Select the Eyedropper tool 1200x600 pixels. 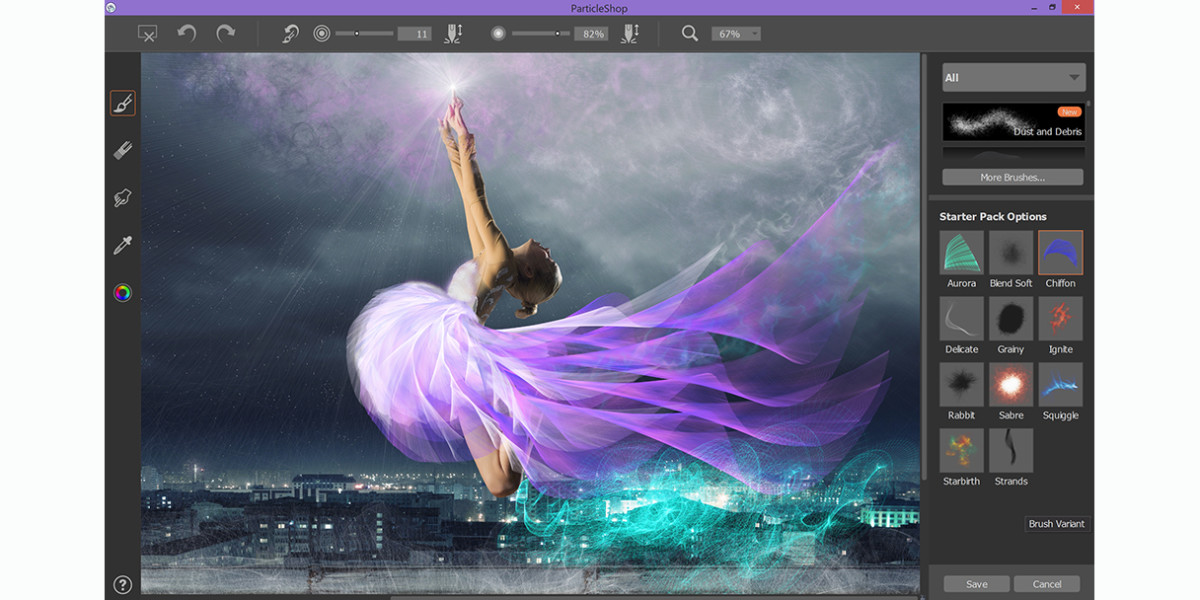click(123, 246)
